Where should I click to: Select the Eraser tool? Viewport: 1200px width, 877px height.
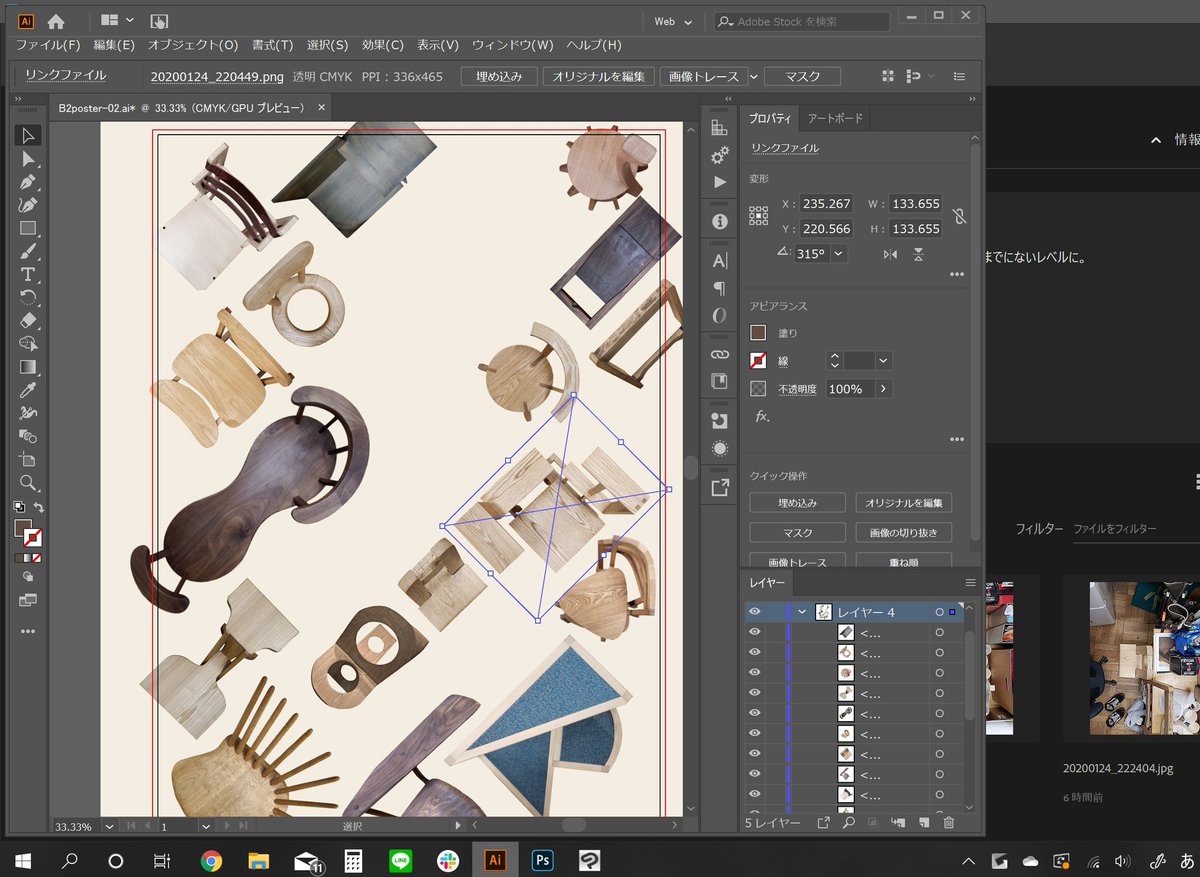28,320
